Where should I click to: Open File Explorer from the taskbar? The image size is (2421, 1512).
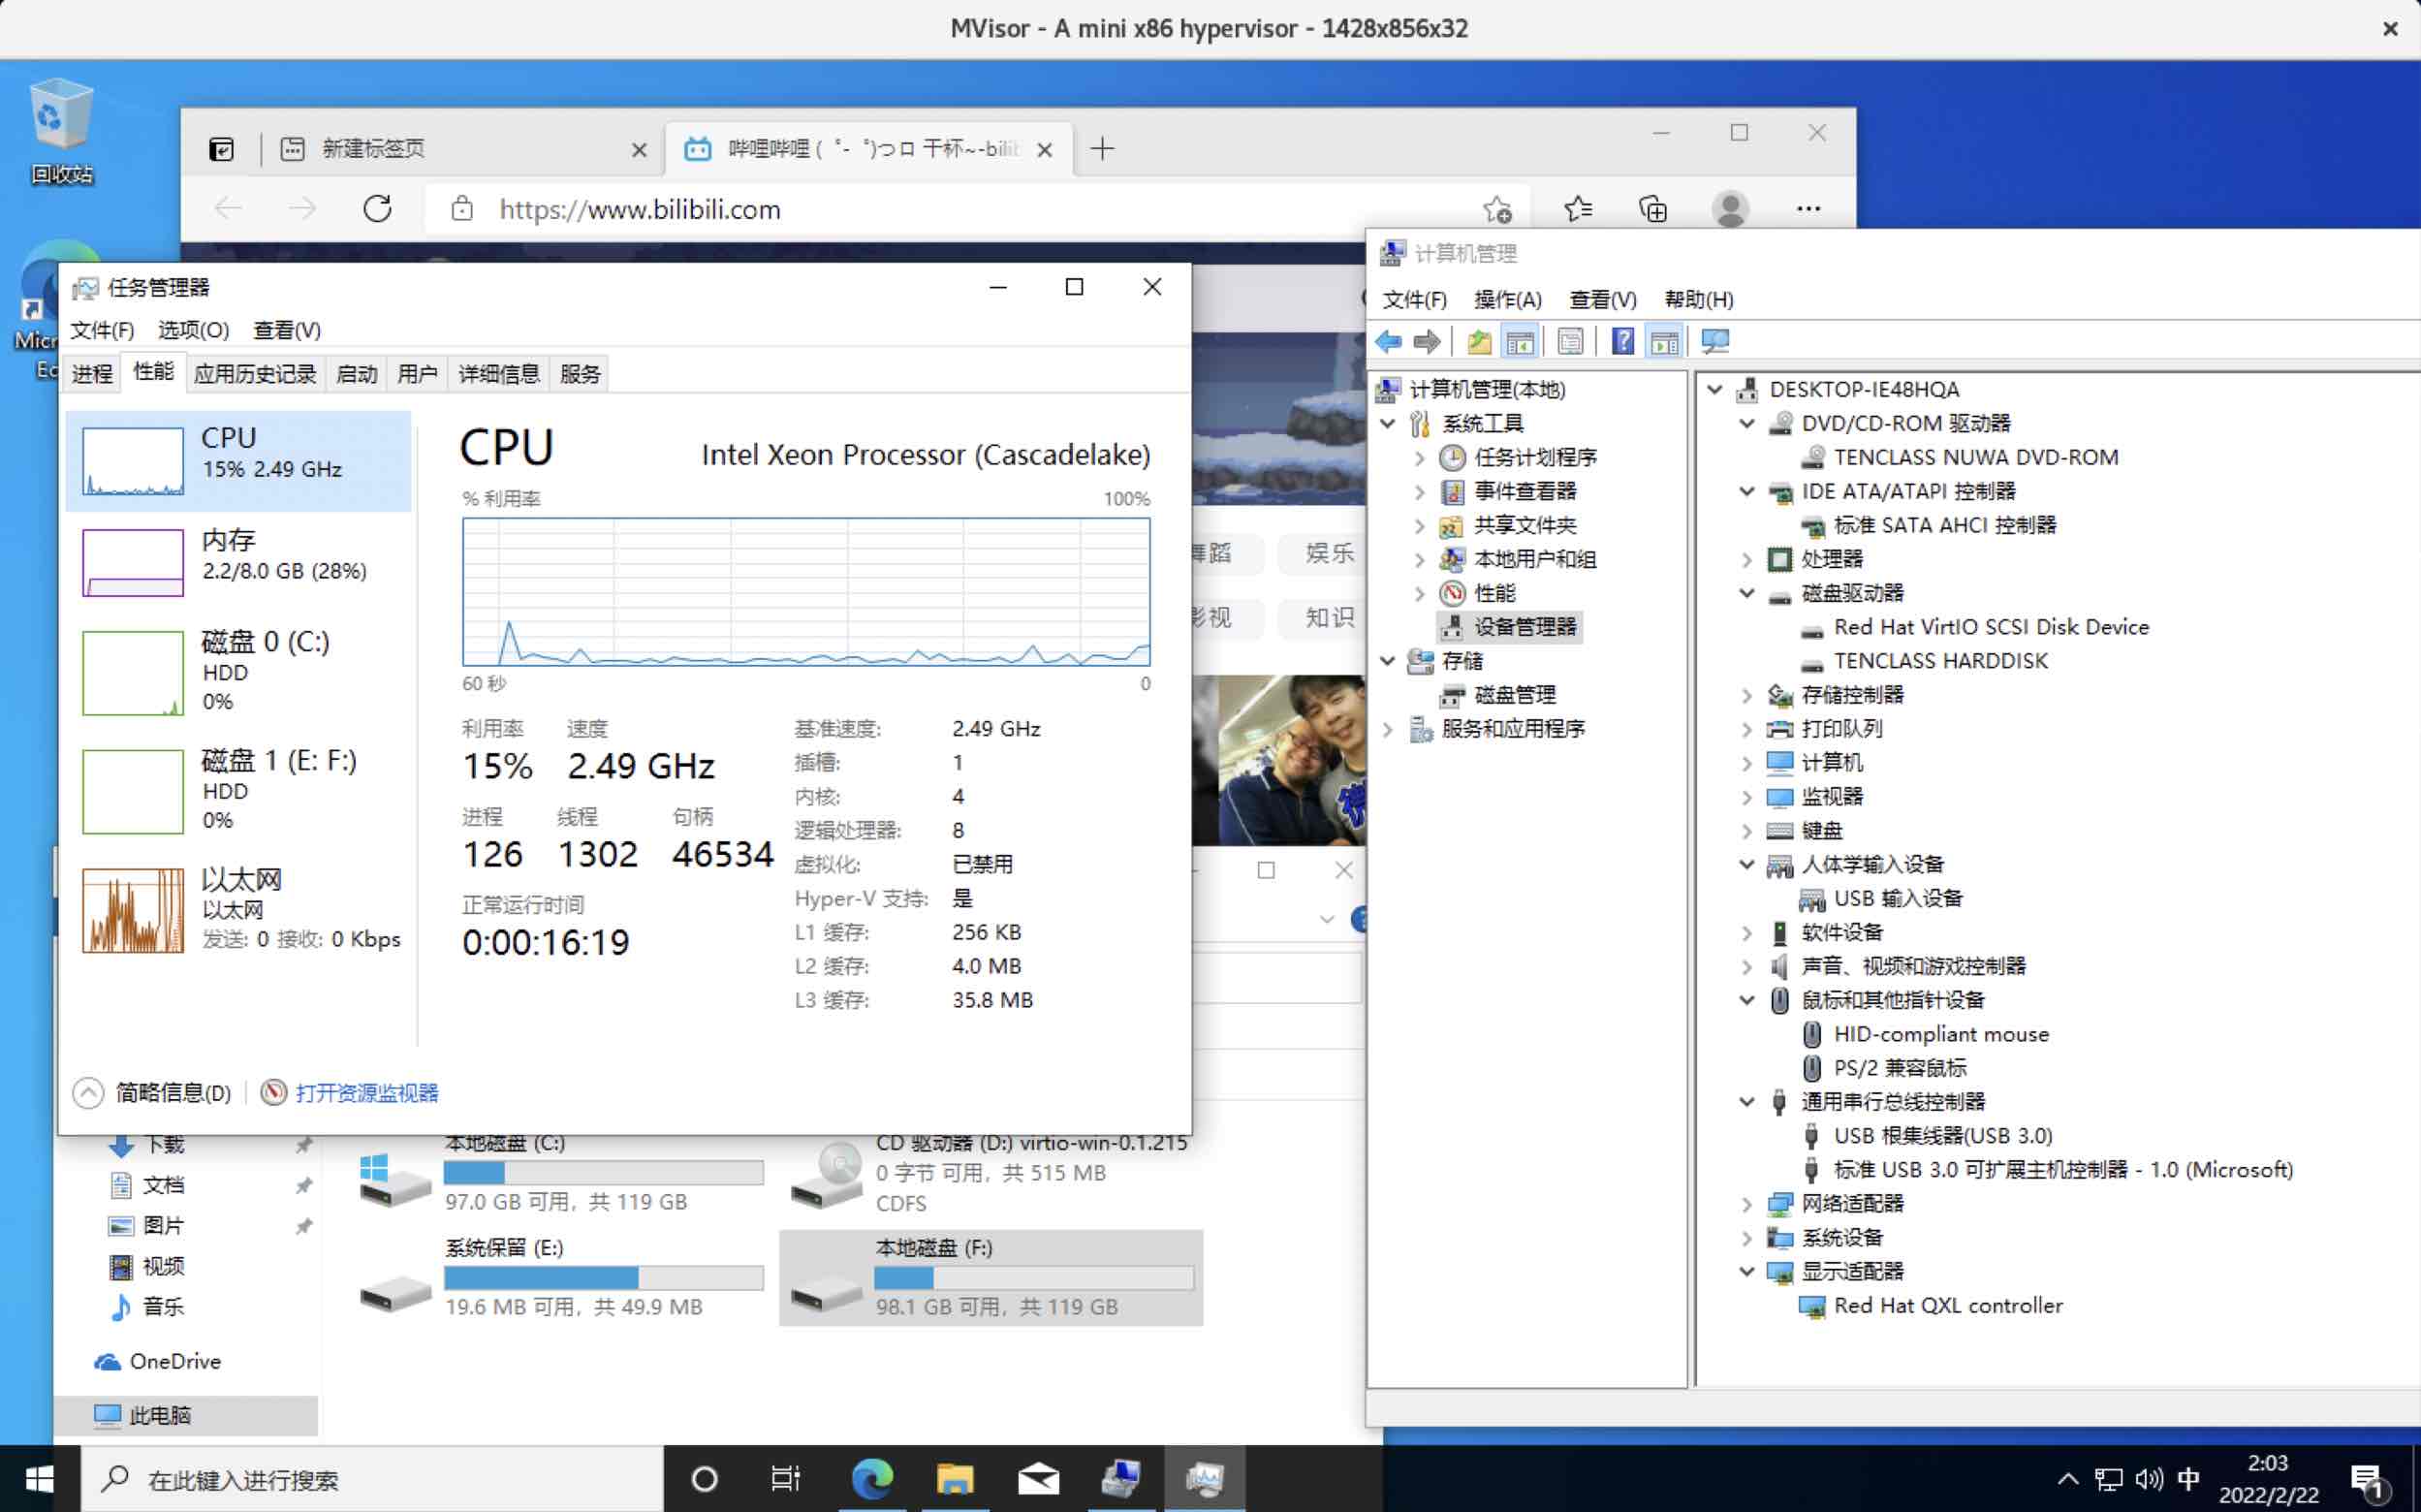pyautogui.click(x=954, y=1478)
